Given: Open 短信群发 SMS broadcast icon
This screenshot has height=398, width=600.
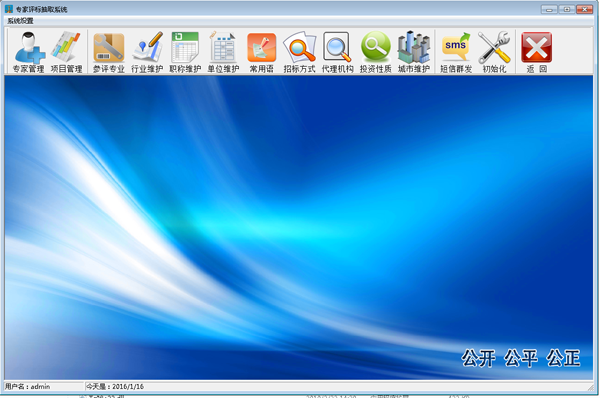Looking at the screenshot, I should click(456, 52).
